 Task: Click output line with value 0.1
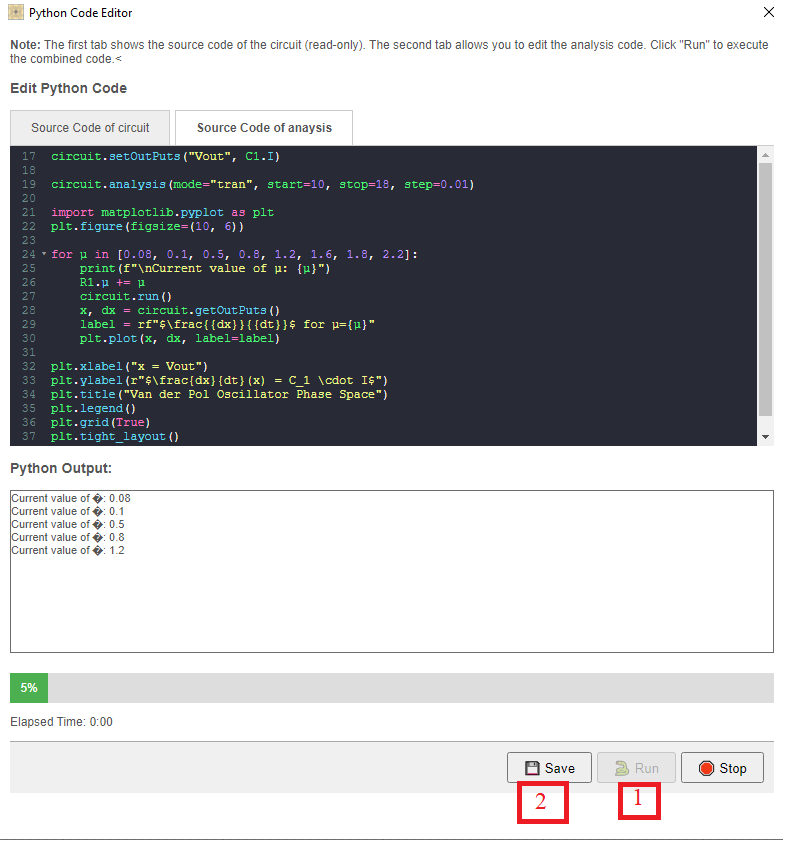click(x=68, y=511)
